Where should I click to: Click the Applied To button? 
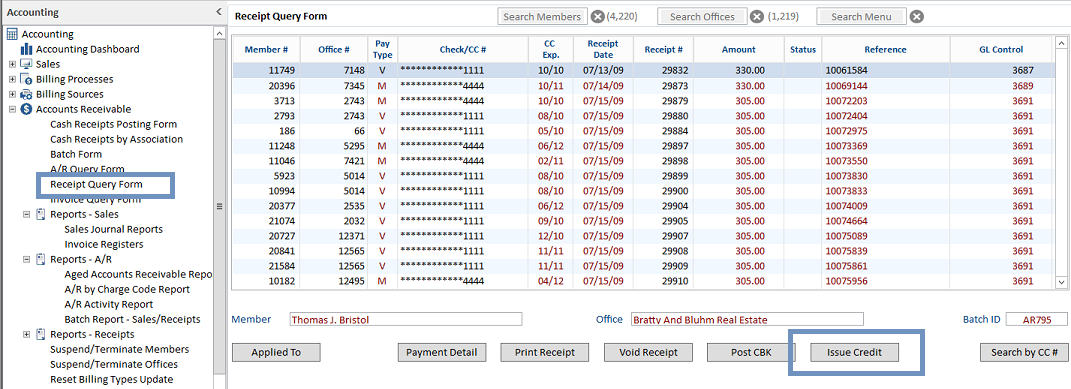tap(276, 353)
